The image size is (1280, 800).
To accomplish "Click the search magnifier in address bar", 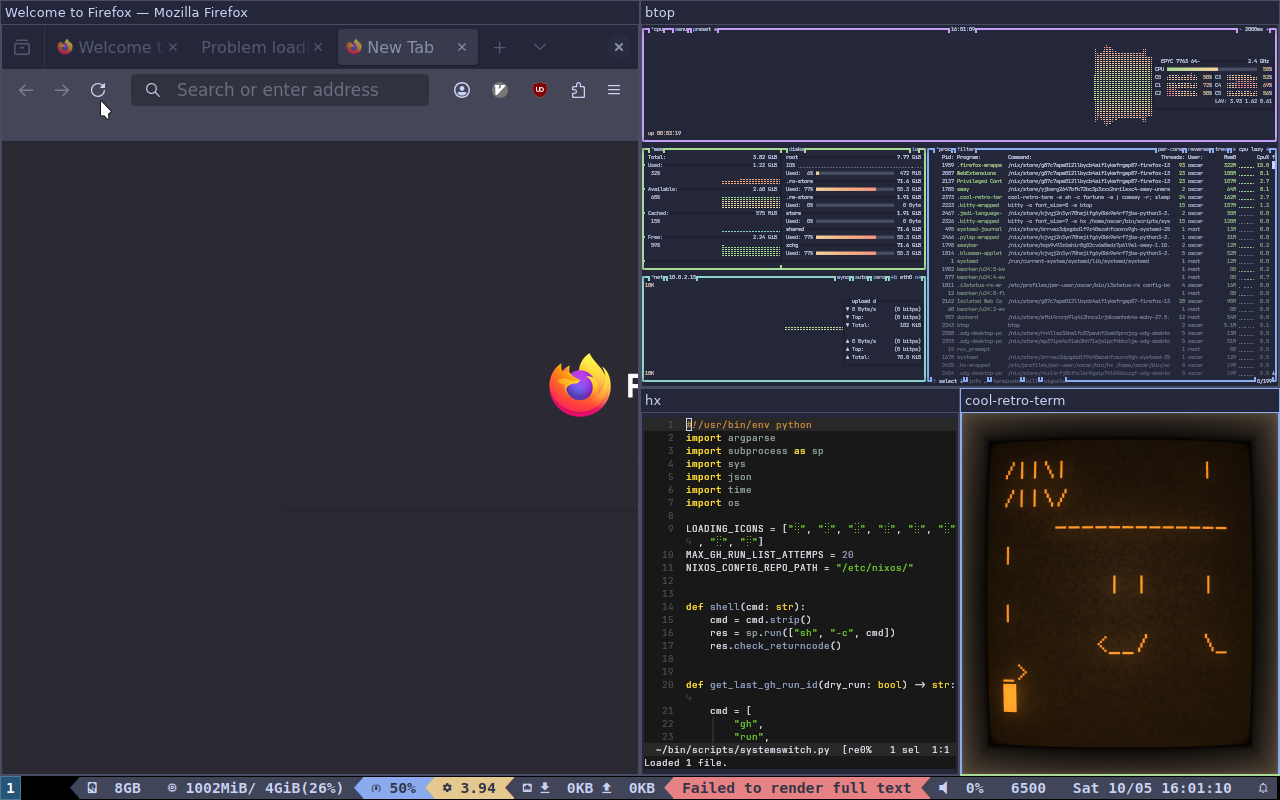I will pyautogui.click(x=153, y=90).
